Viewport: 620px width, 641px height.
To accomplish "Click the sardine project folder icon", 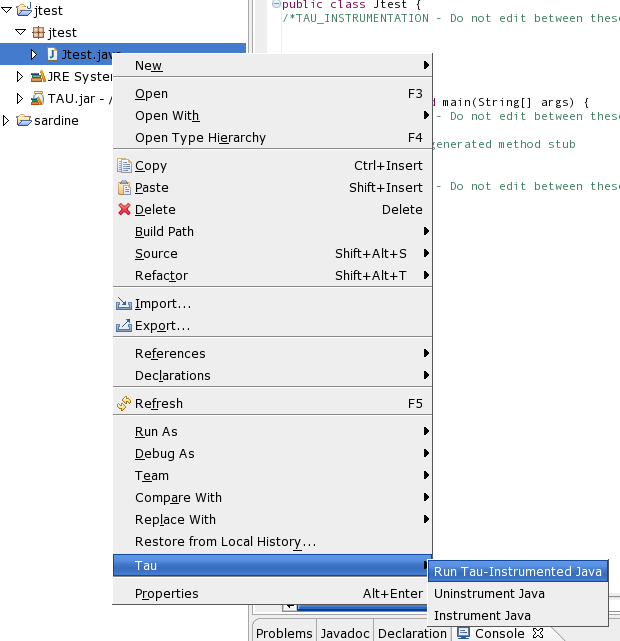I will click(x=24, y=120).
